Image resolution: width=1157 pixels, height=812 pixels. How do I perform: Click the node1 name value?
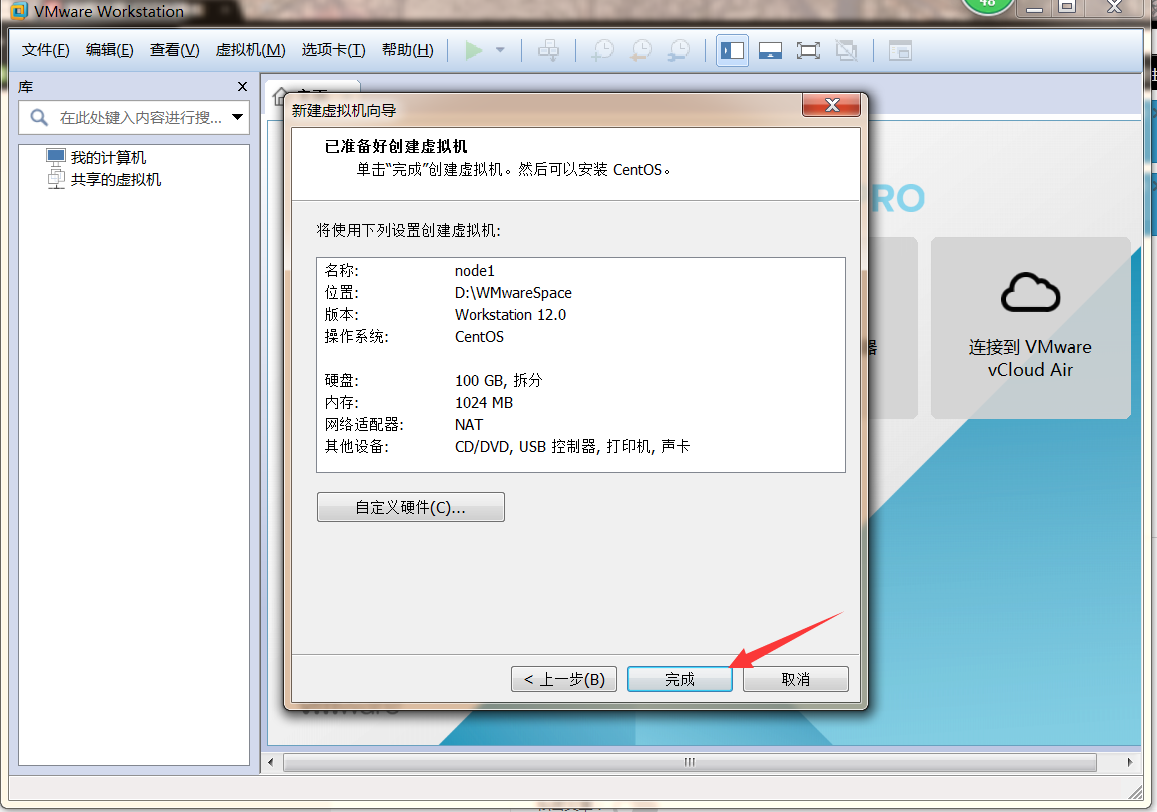[x=474, y=271]
